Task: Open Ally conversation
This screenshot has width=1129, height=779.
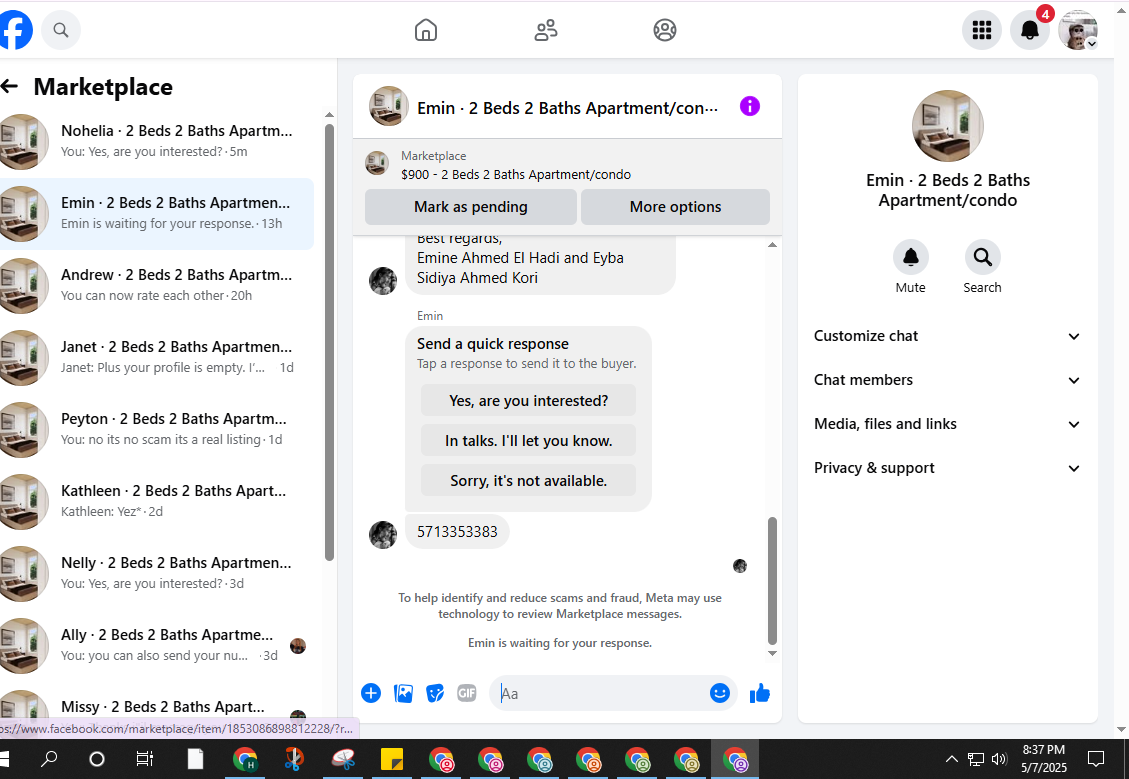Action: (157, 646)
